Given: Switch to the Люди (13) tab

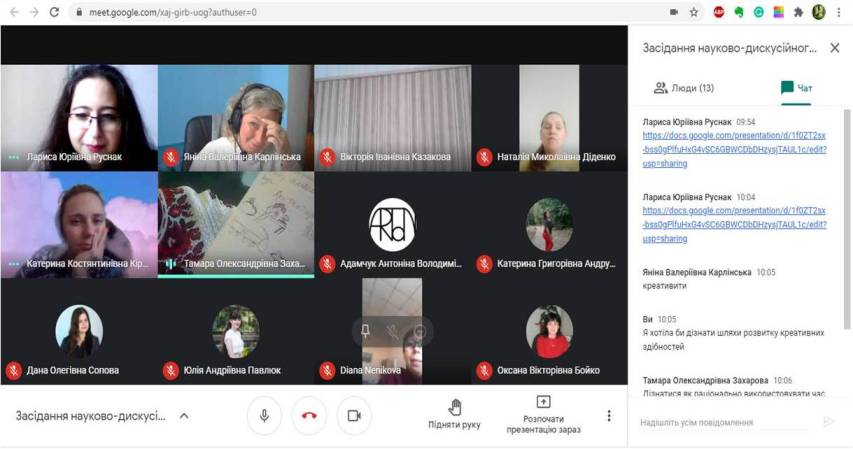Looking at the screenshot, I should [683, 88].
